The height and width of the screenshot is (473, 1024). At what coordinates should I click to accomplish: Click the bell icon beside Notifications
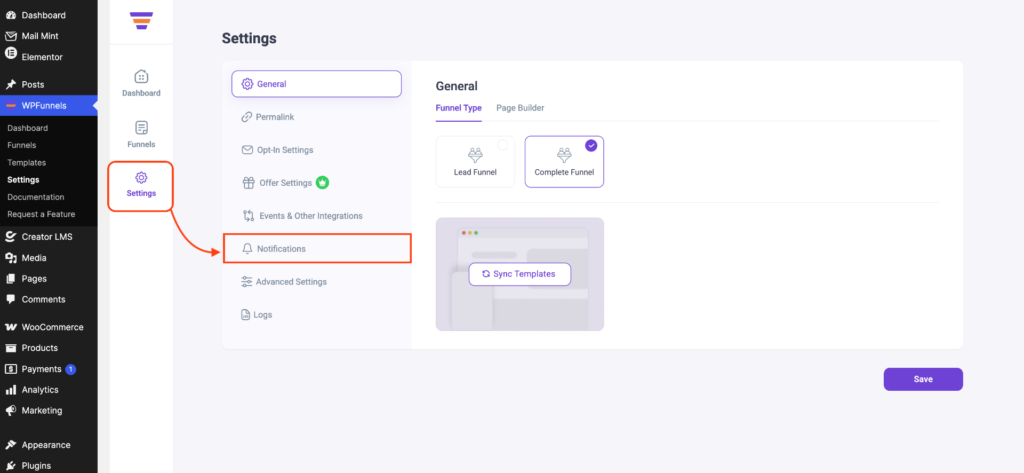[x=247, y=249]
